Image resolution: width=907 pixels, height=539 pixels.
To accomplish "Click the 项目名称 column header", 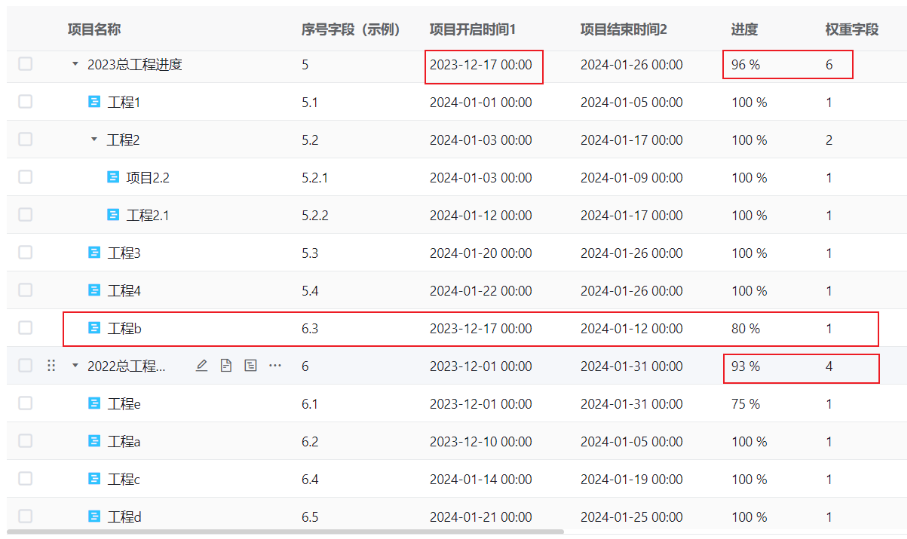I will tap(94, 30).
